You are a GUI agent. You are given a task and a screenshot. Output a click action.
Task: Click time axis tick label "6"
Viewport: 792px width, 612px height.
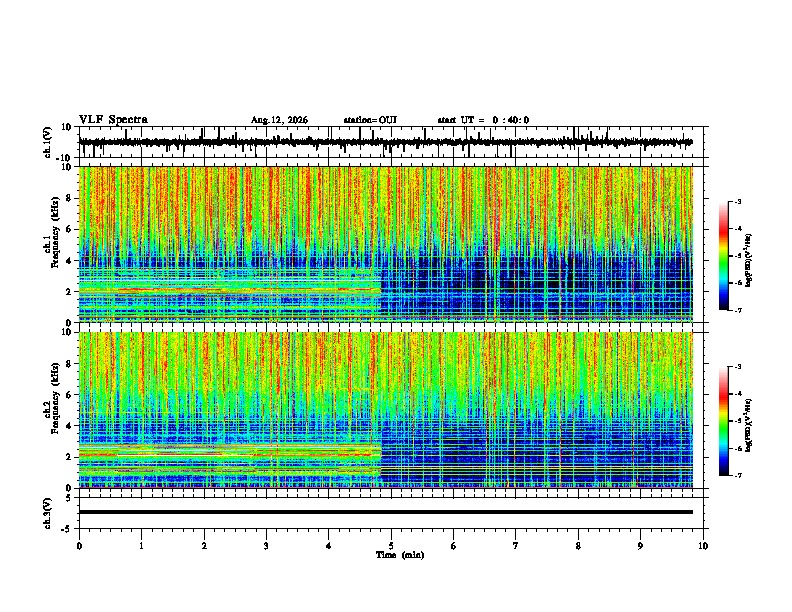click(454, 546)
